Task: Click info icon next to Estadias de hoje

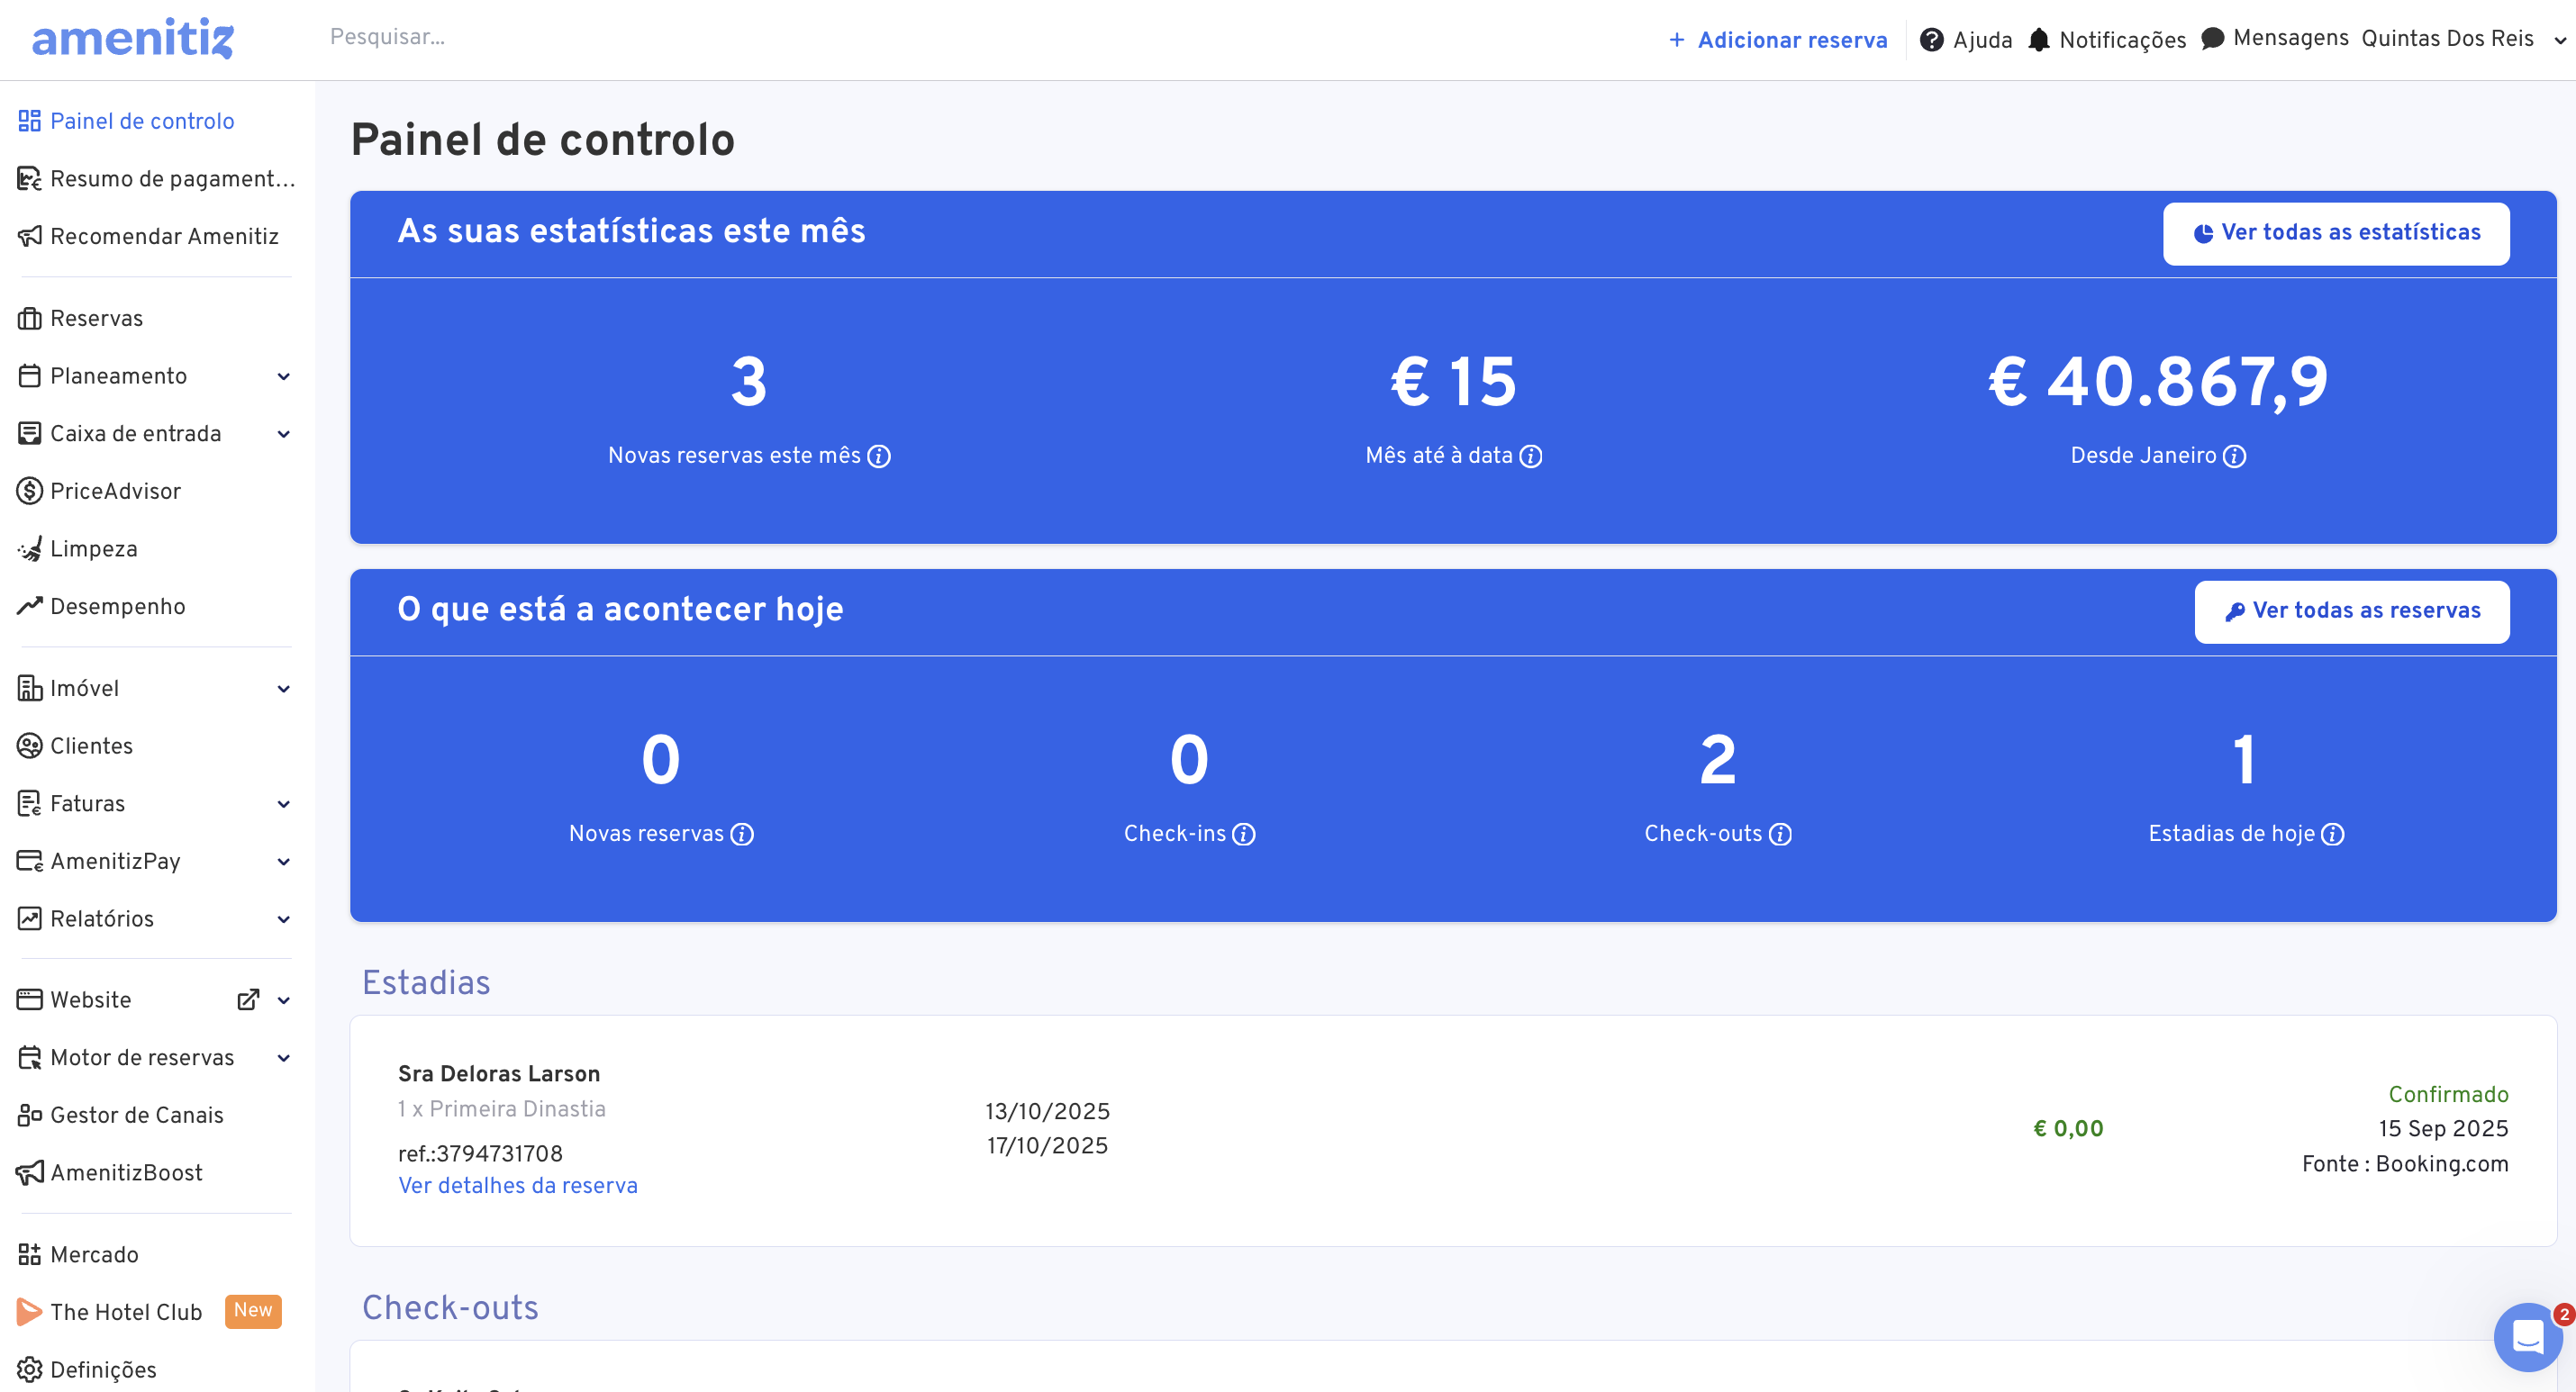Action: (2332, 834)
